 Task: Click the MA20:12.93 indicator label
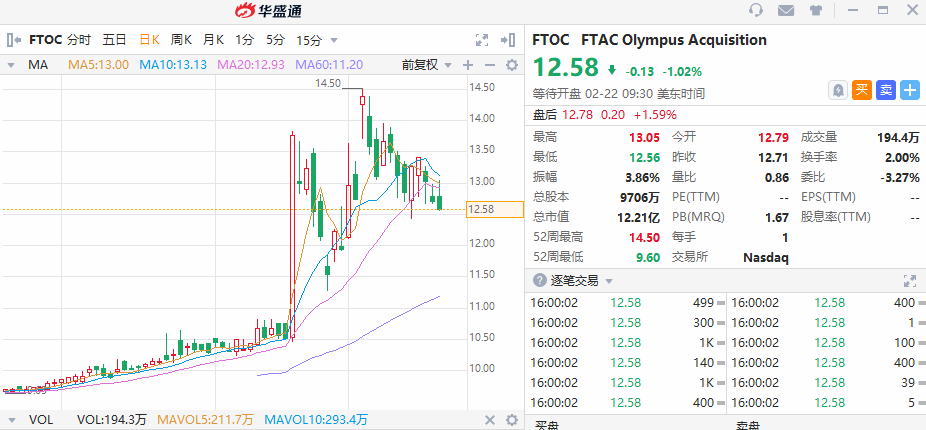coord(252,65)
